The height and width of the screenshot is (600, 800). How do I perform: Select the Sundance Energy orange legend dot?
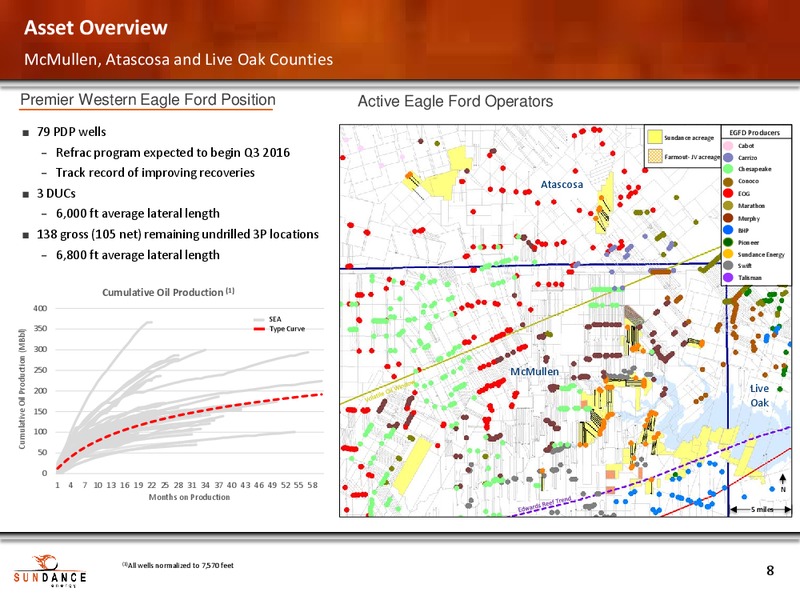point(728,254)
